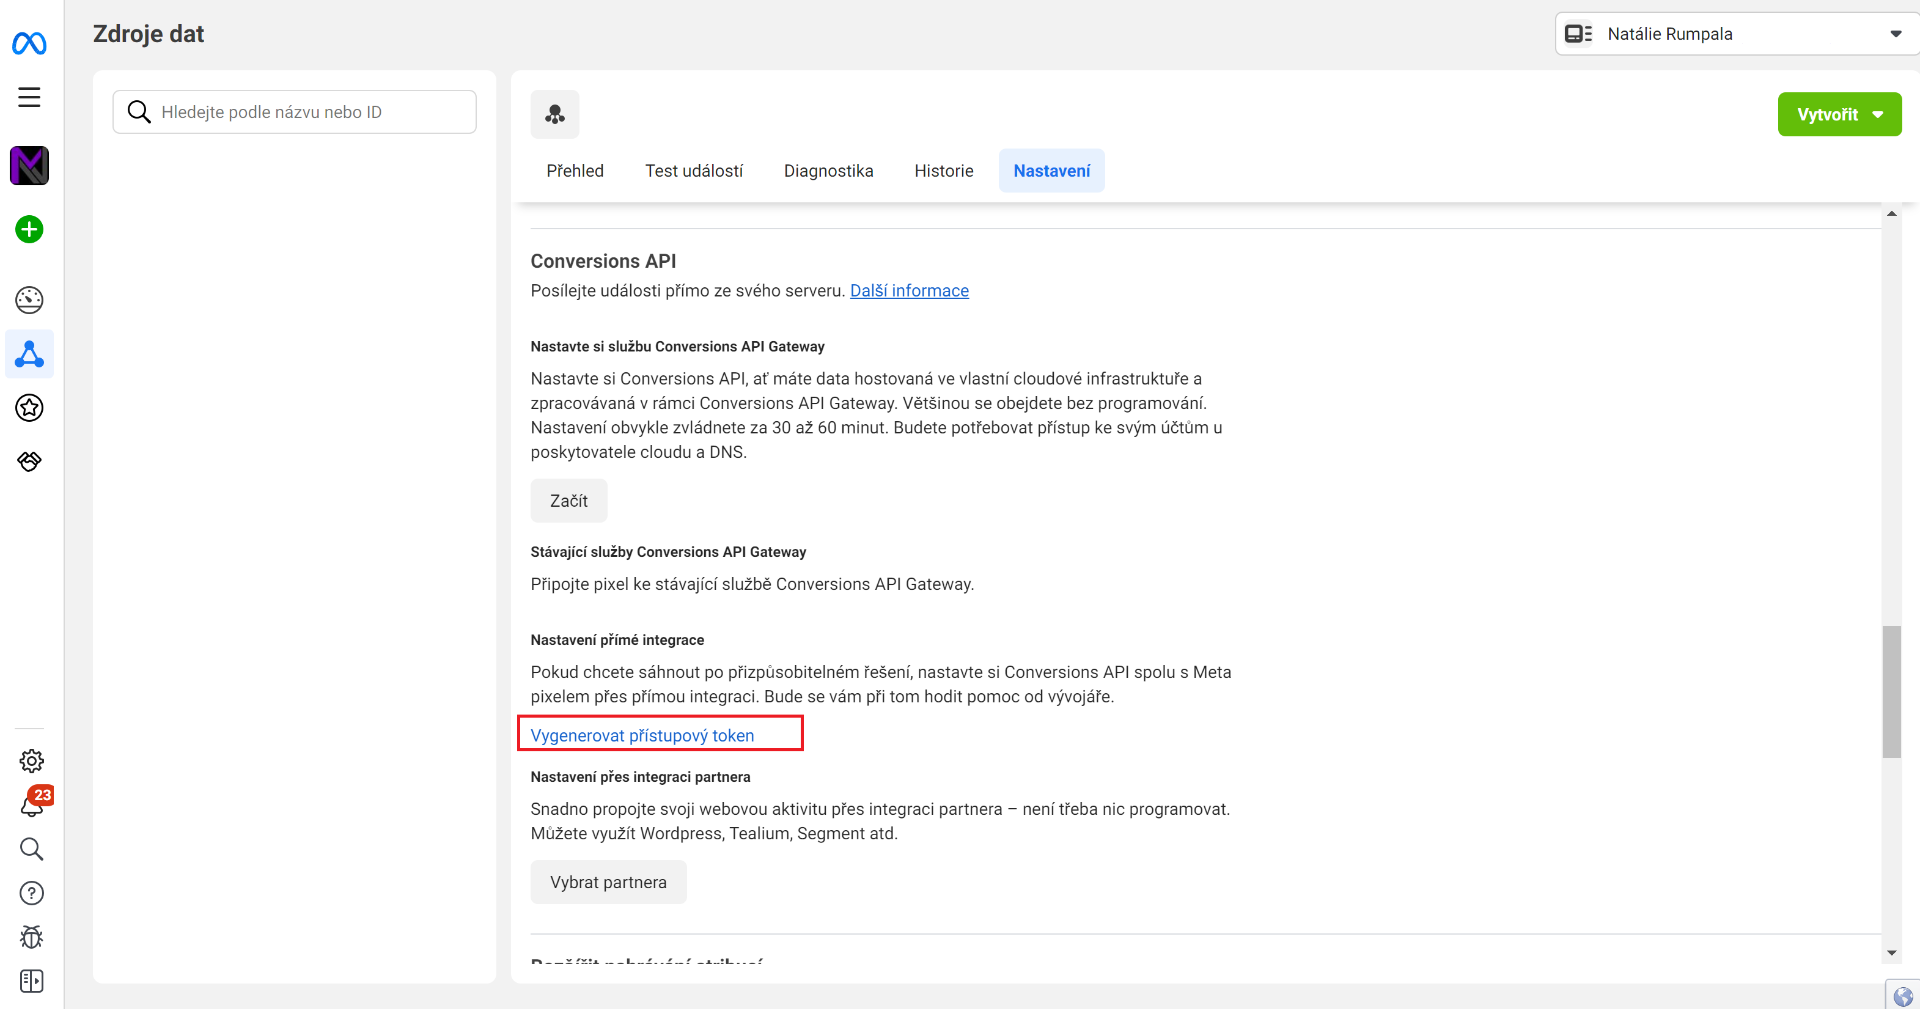Screen dimensions: 1920x1009
Task: Click the green plus create icon
Action: coord(29,229)
